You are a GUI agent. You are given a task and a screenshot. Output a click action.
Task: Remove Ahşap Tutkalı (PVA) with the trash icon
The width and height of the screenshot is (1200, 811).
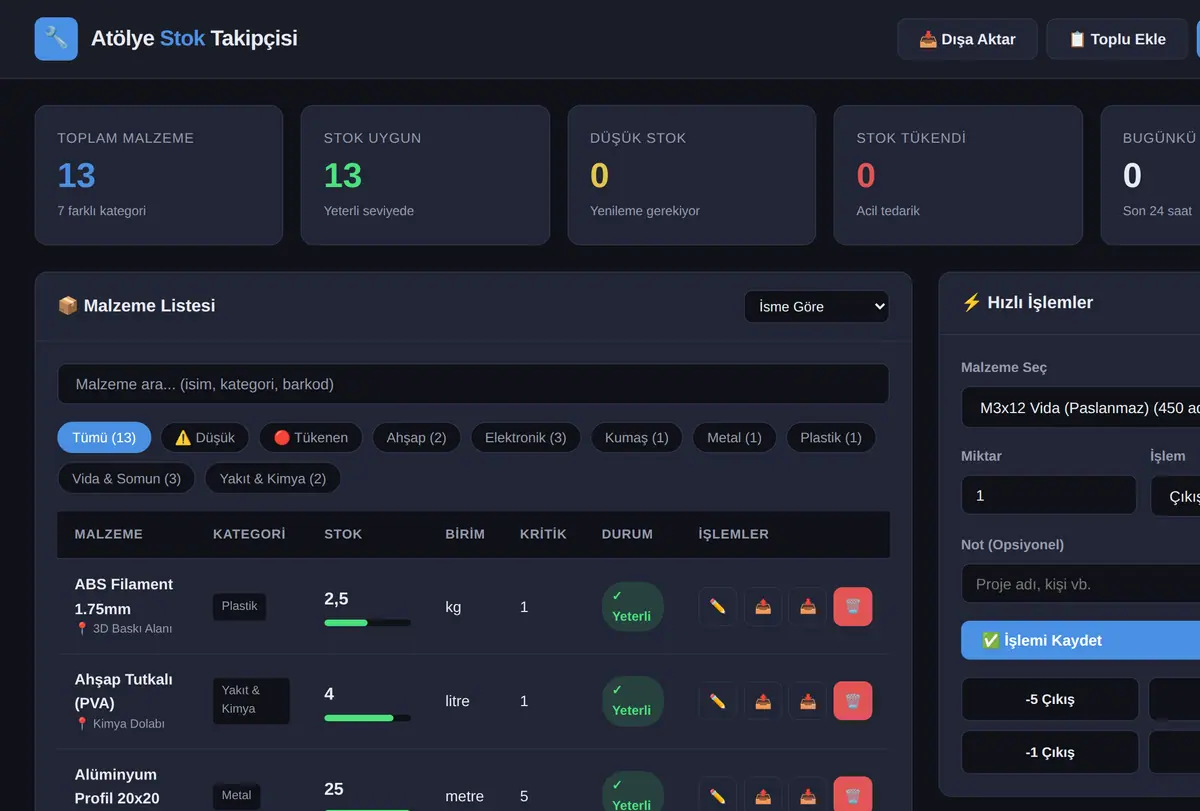(x=853, y=701)
